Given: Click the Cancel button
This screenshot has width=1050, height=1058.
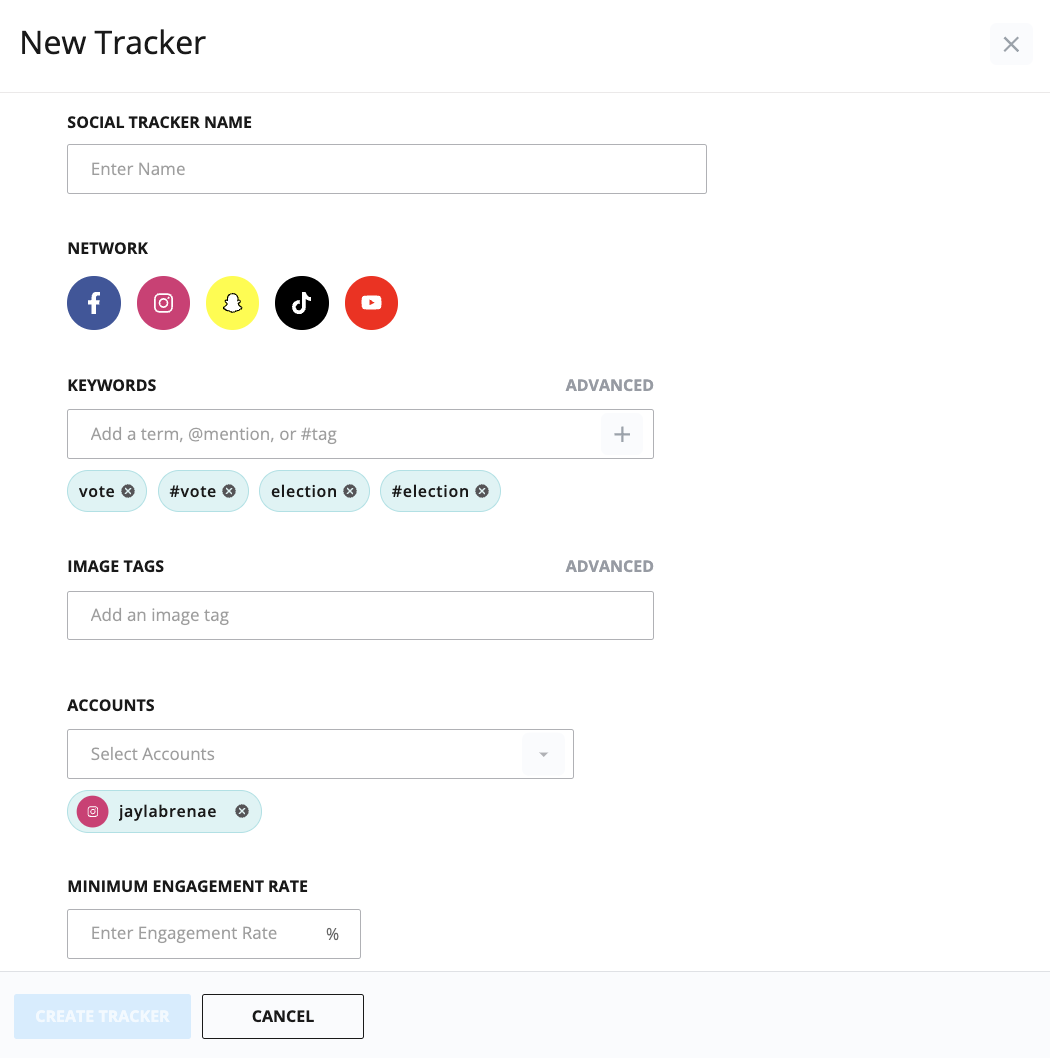Looking at the screenshot, I should click(x=283, y=1016).
